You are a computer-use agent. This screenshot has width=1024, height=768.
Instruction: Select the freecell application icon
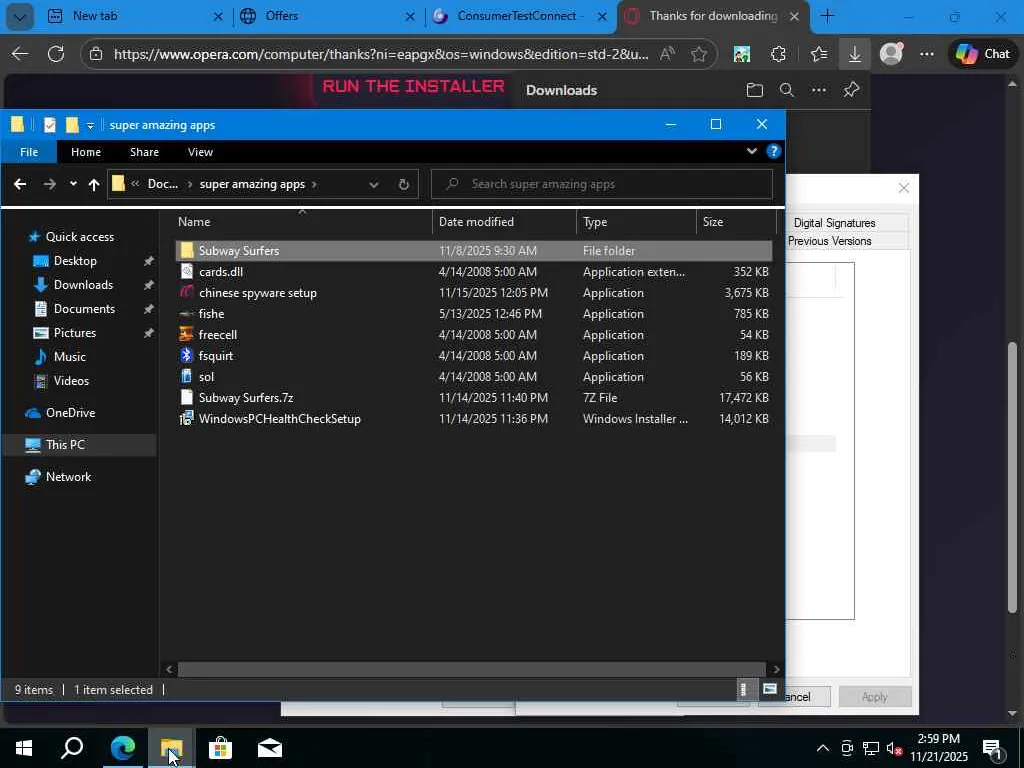[187, 334]
